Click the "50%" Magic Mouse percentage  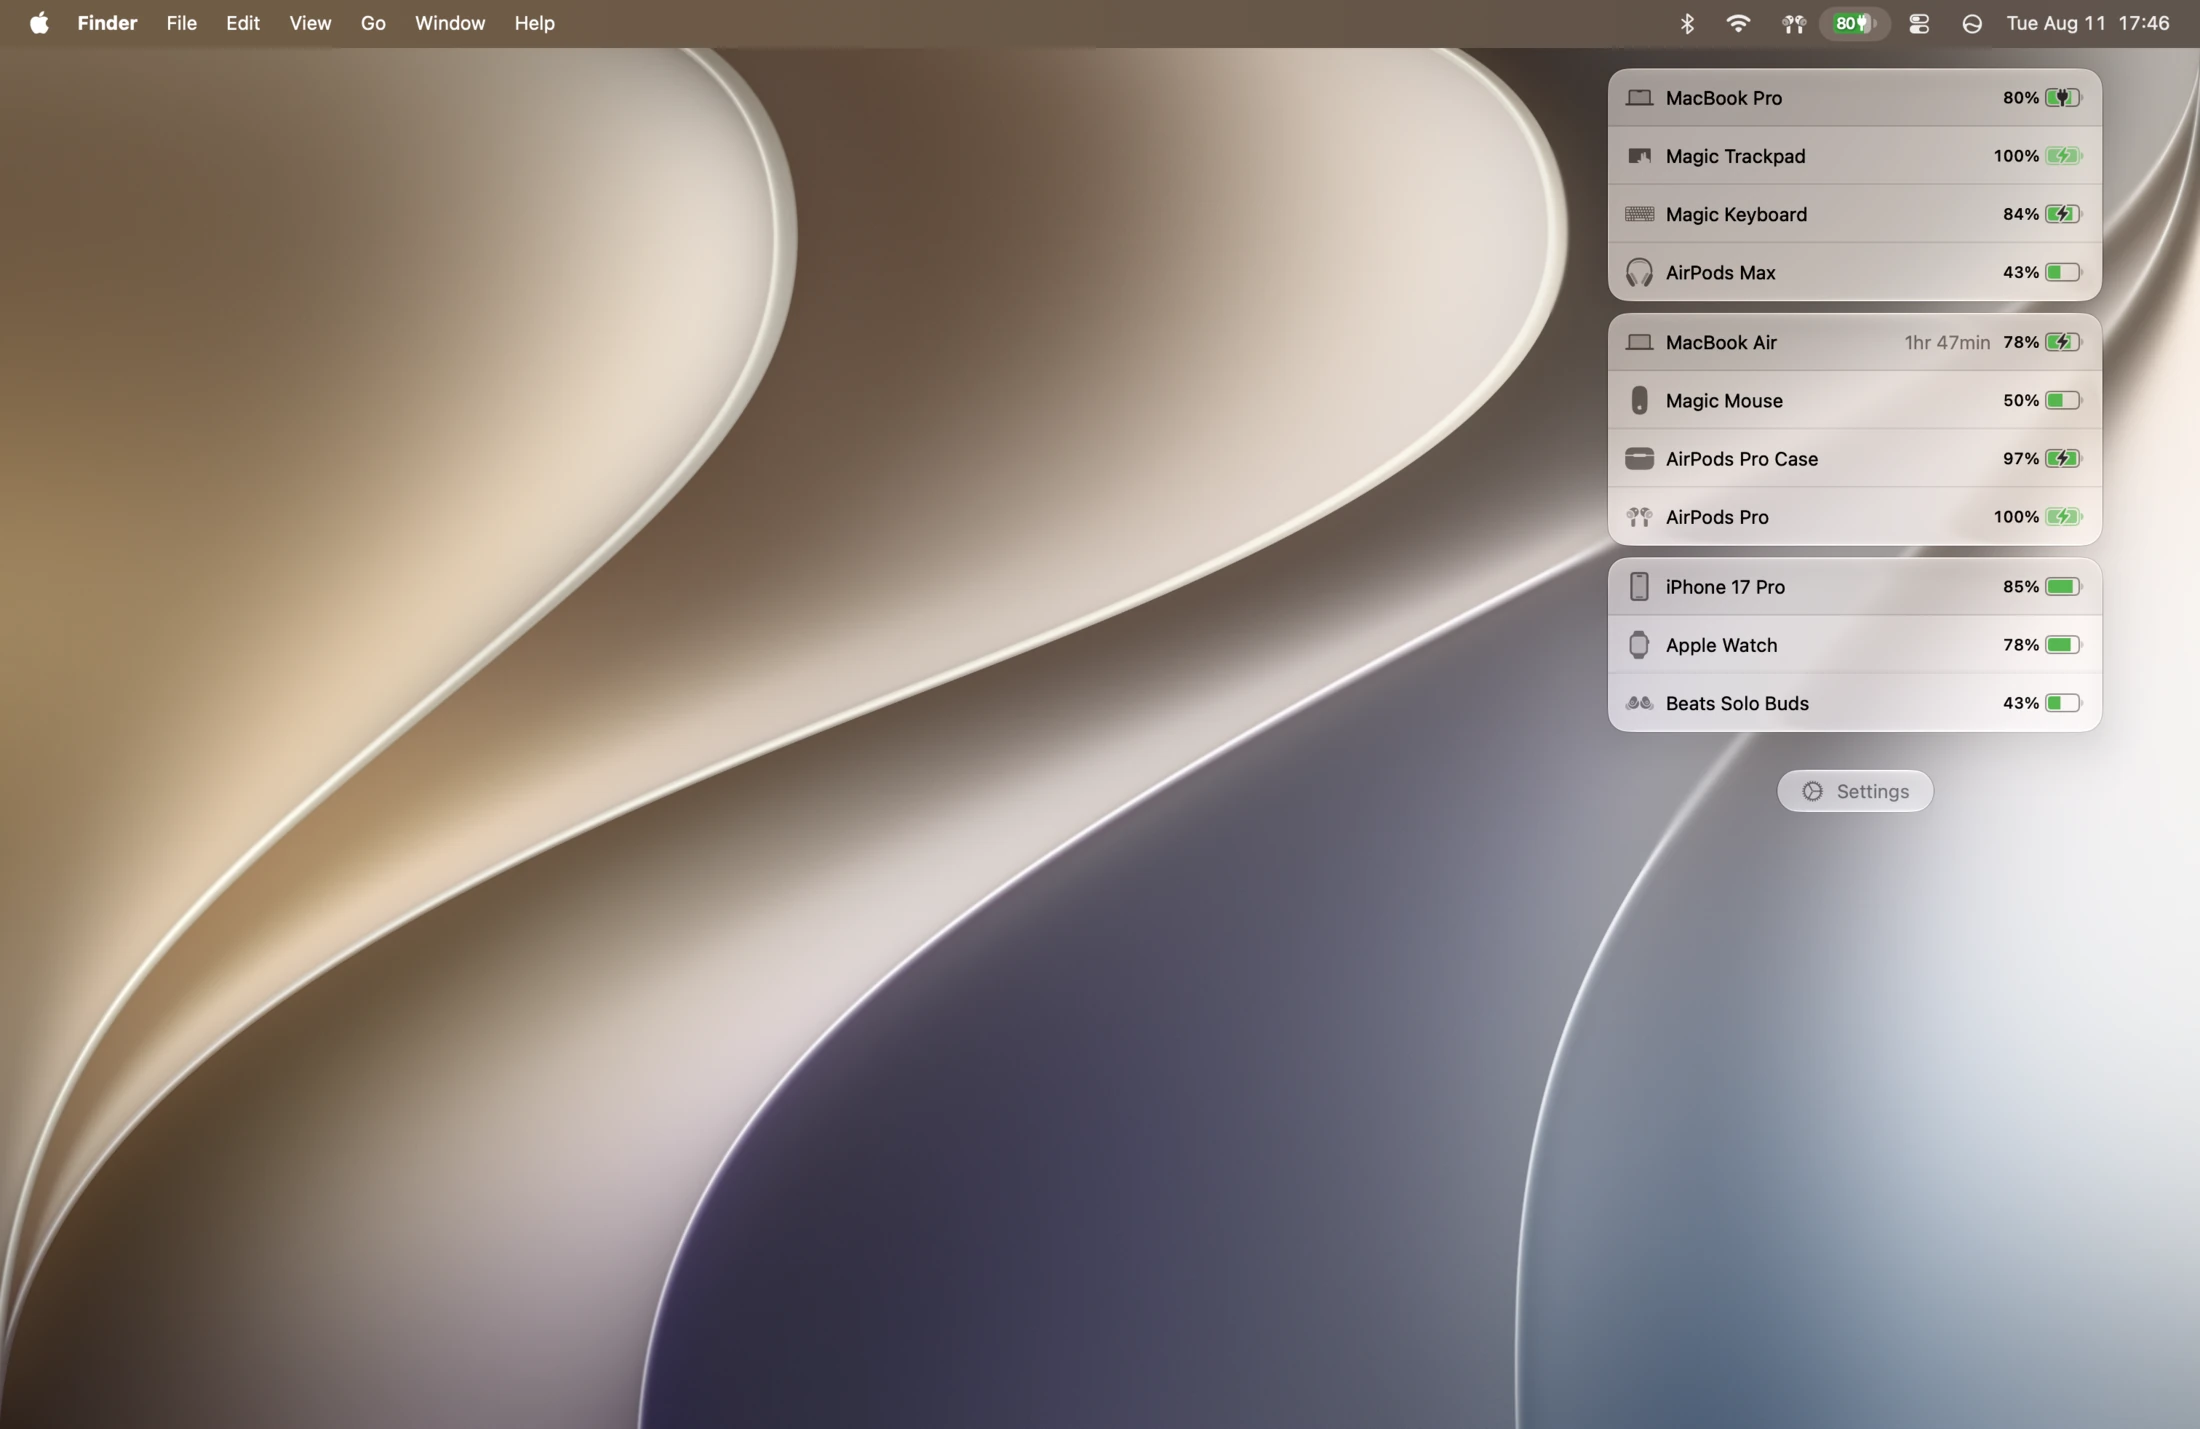pos(2020,400)
